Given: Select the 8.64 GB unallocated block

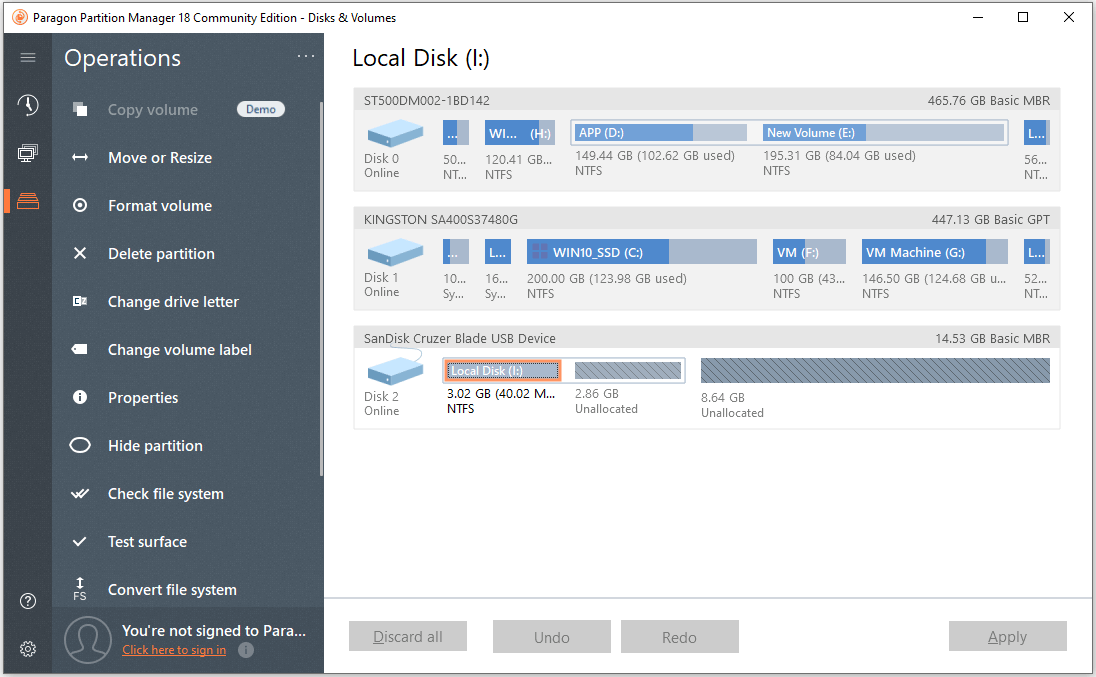Looking at the screenshot, I should pos(875,370).
